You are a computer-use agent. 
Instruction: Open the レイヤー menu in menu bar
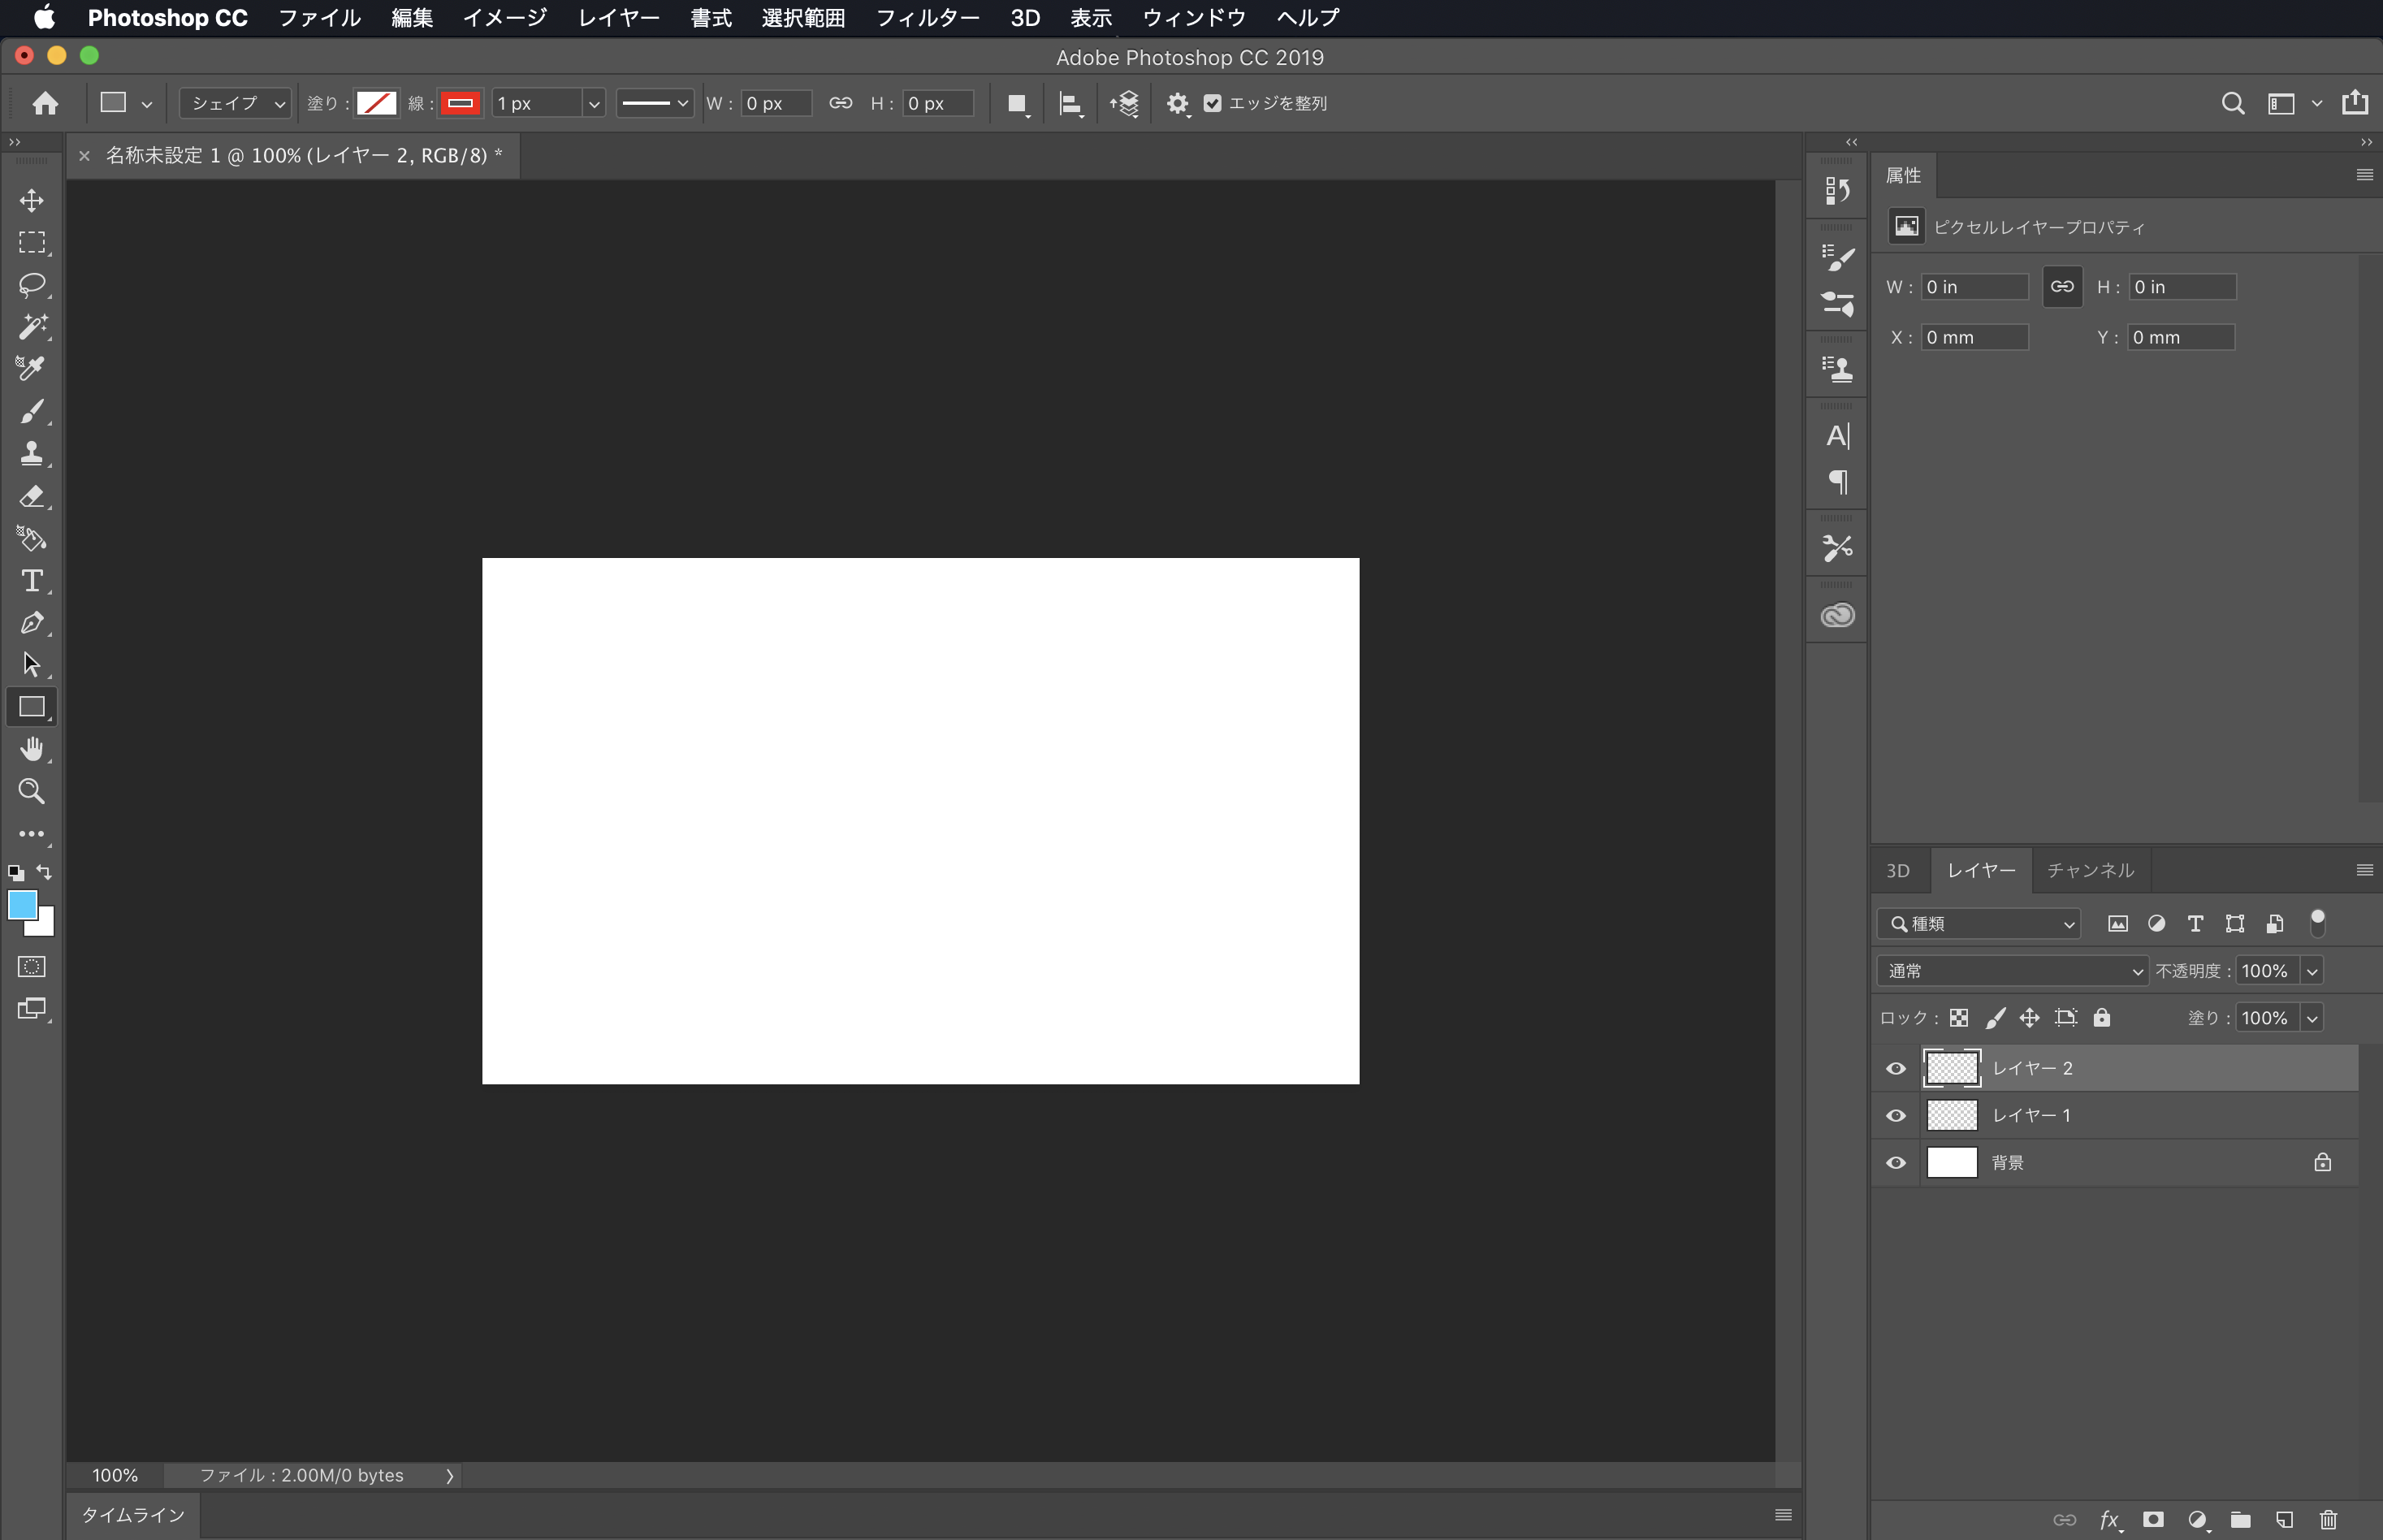click(618, 17)
